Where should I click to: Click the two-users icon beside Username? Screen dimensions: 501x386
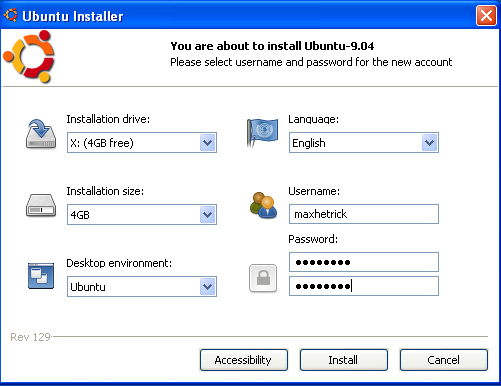(x=263, y=205)
